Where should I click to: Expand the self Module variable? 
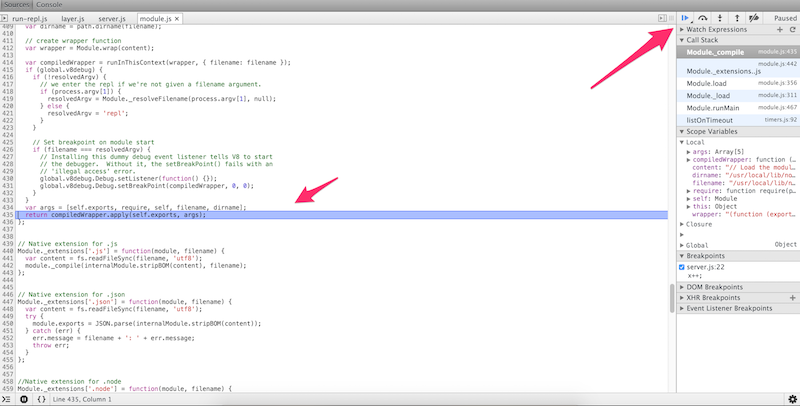tap(689, 199)
